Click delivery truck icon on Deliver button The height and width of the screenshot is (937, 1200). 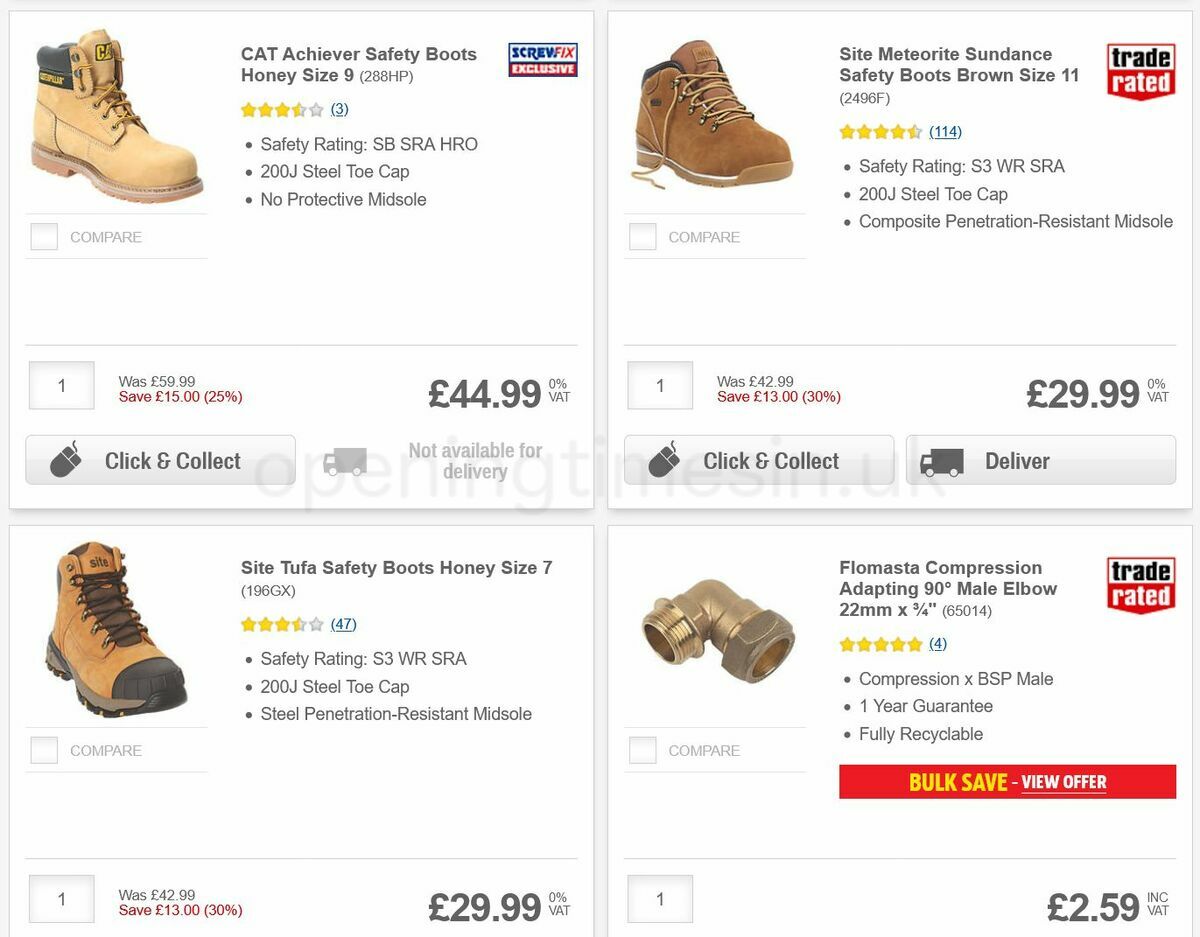pos(941,461)
